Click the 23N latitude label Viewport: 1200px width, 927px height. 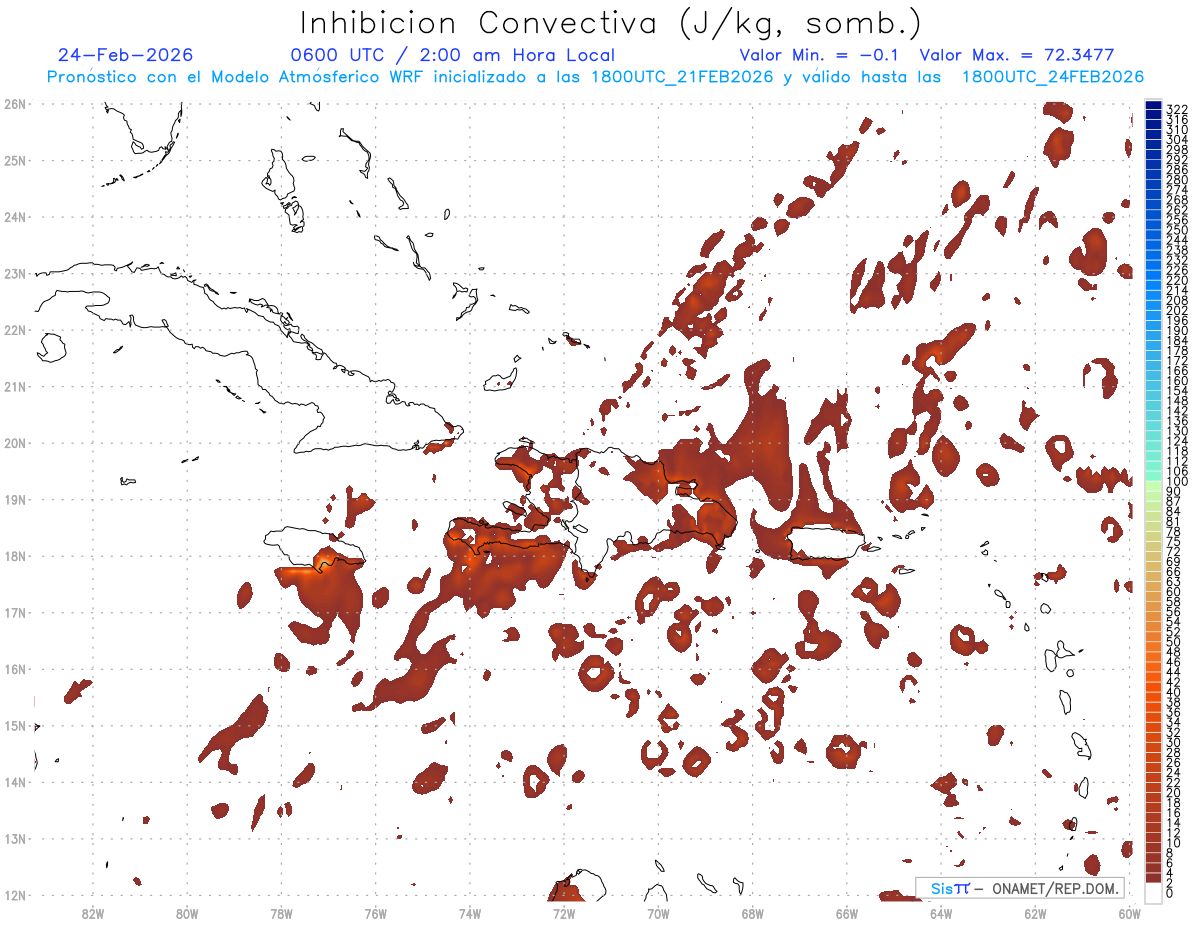15,273
